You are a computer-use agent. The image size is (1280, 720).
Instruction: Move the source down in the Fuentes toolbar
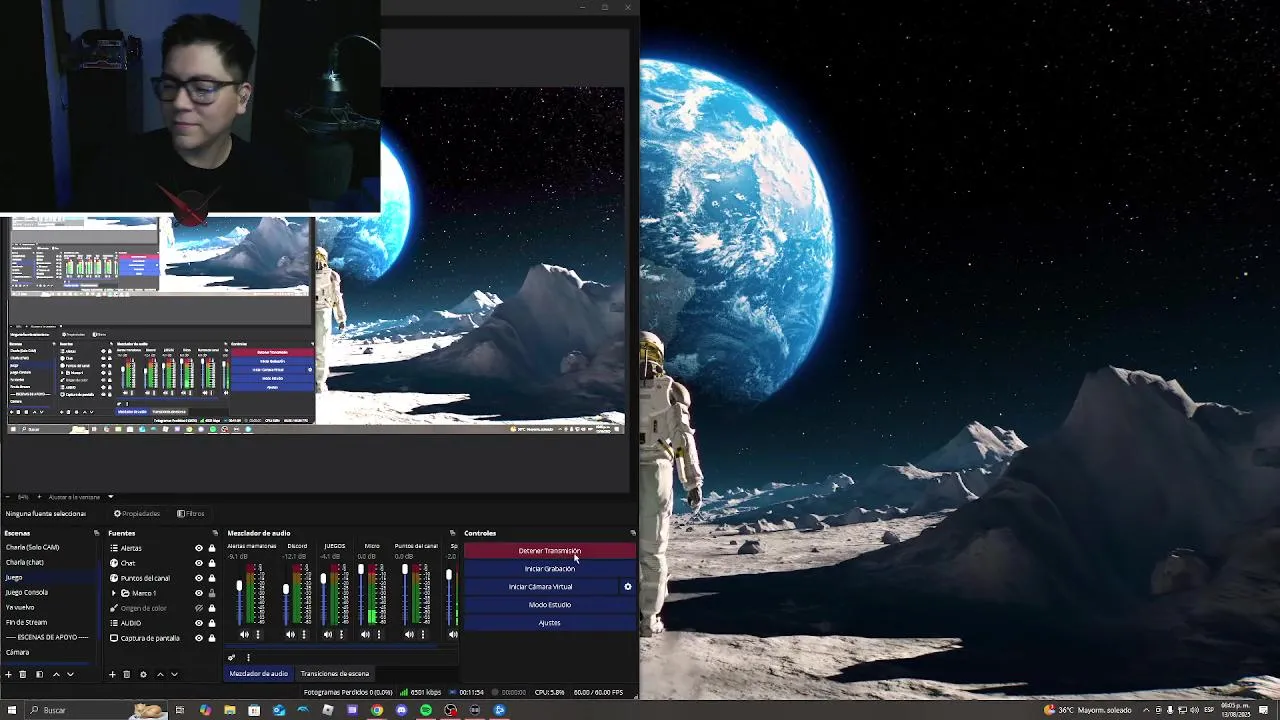(174, 674)
